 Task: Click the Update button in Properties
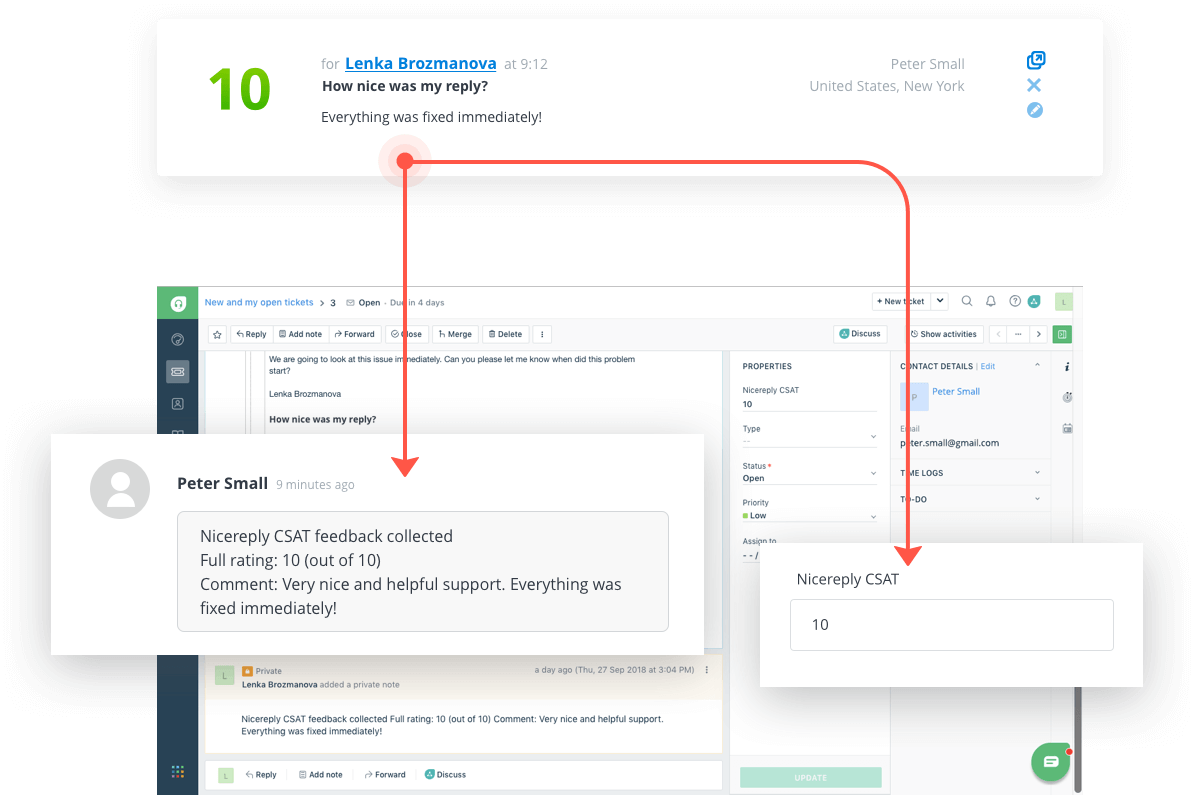coord(810,777)
